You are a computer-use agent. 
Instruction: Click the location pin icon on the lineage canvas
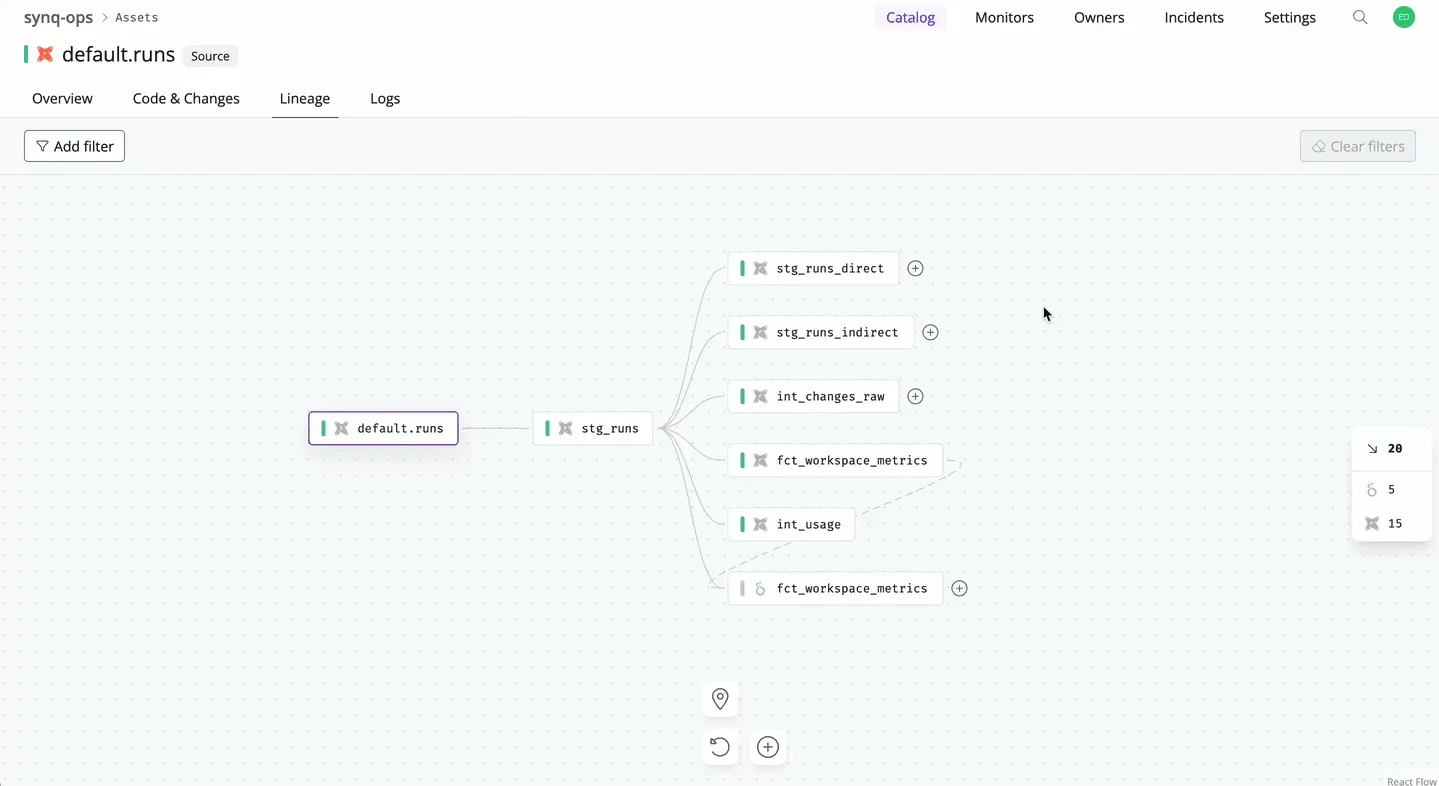[x=720, y=698]
